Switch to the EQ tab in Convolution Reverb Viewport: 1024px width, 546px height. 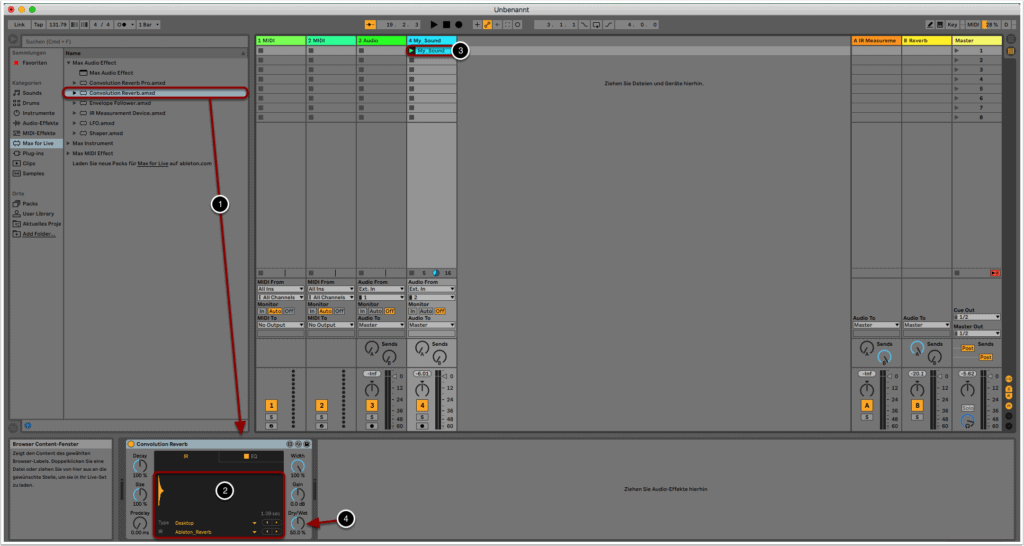(x=250, y=456)
